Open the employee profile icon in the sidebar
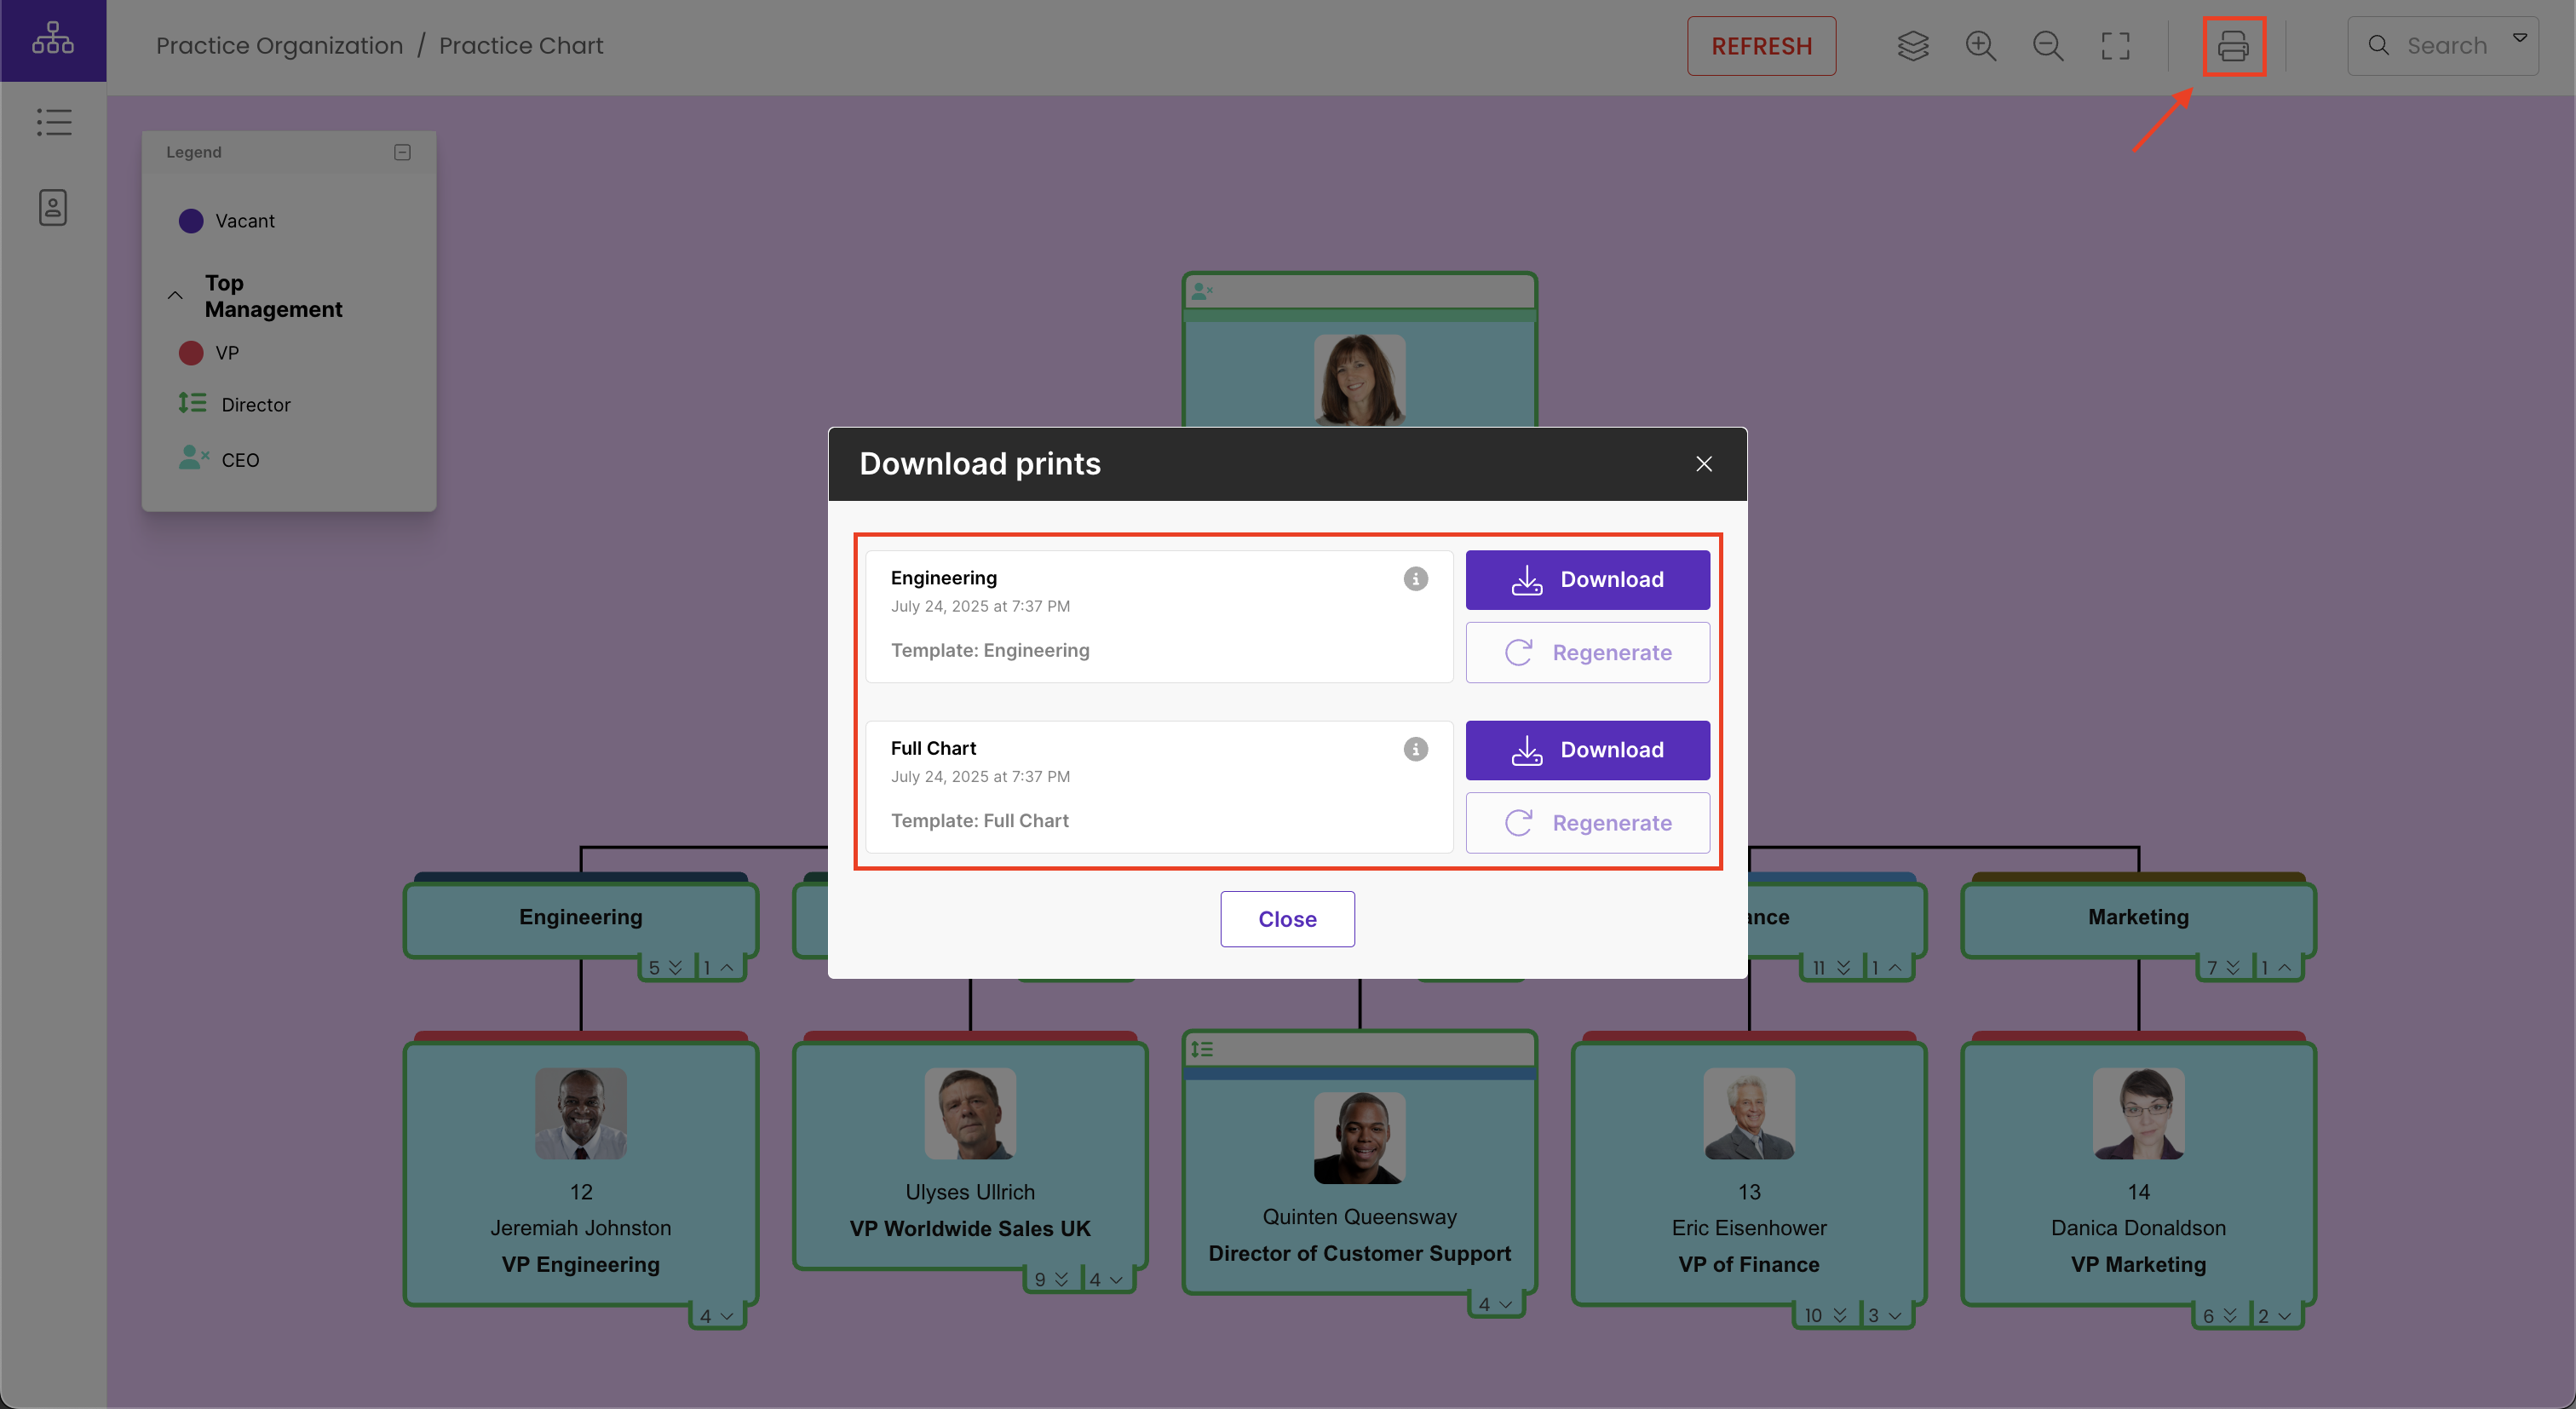The width and height of the screenshot is (2576, 1409). click(x=53, y=207)
